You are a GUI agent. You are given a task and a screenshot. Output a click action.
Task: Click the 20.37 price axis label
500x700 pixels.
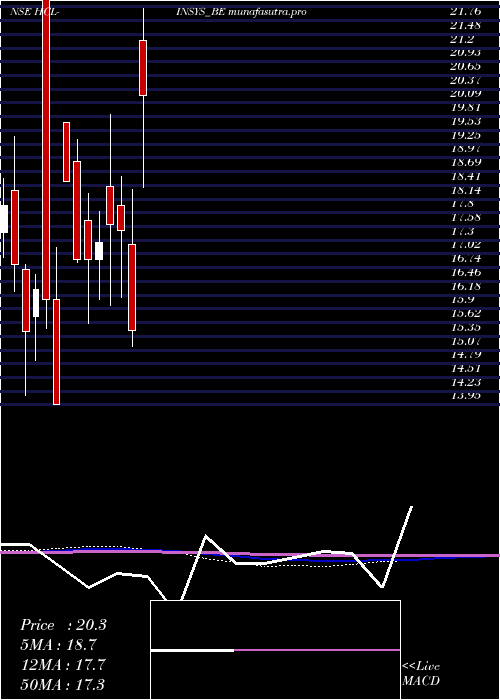click(466, 80)
